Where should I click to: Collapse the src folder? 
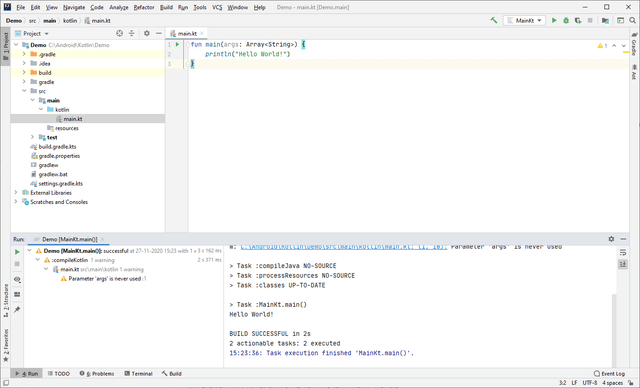24,91
